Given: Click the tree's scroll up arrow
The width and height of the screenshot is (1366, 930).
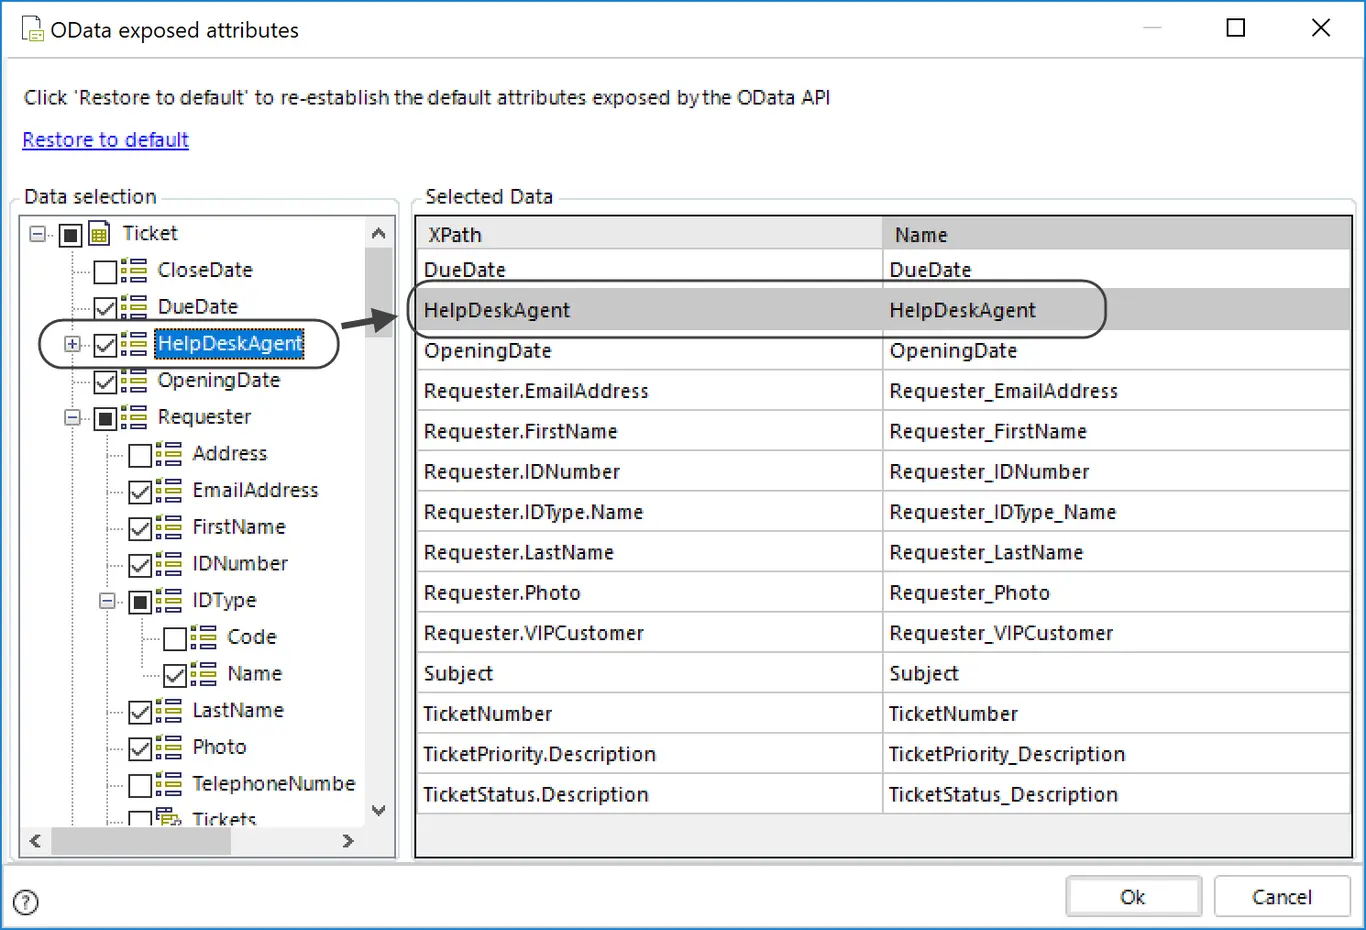Looking at the screenshot, I should tap(379, 234).
